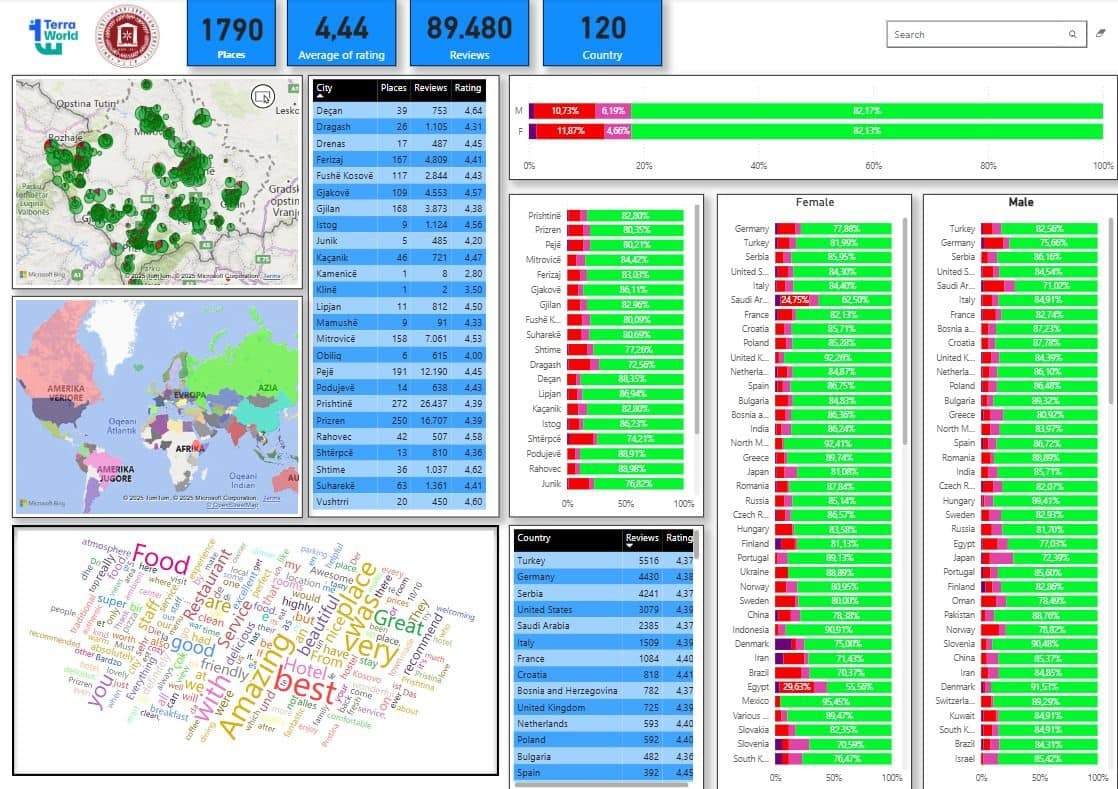Screen dimensions: 1118x789
Task: Select the Germany bar in the Female chart
Action: (x=832, y=228)
